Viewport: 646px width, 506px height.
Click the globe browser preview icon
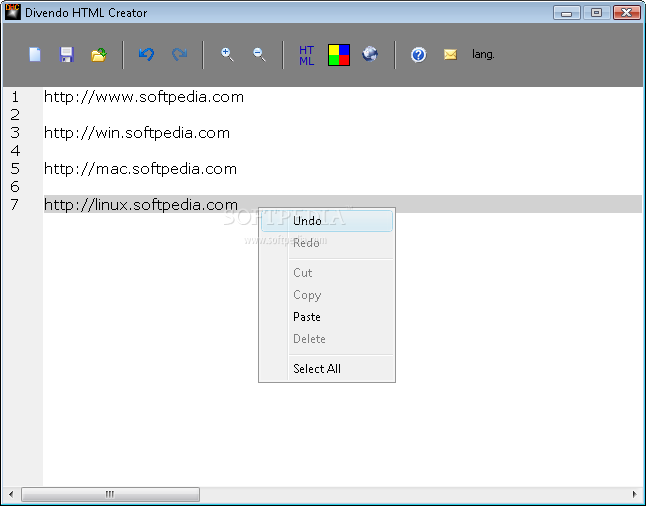pyautogui.click(x=370, y=54)
